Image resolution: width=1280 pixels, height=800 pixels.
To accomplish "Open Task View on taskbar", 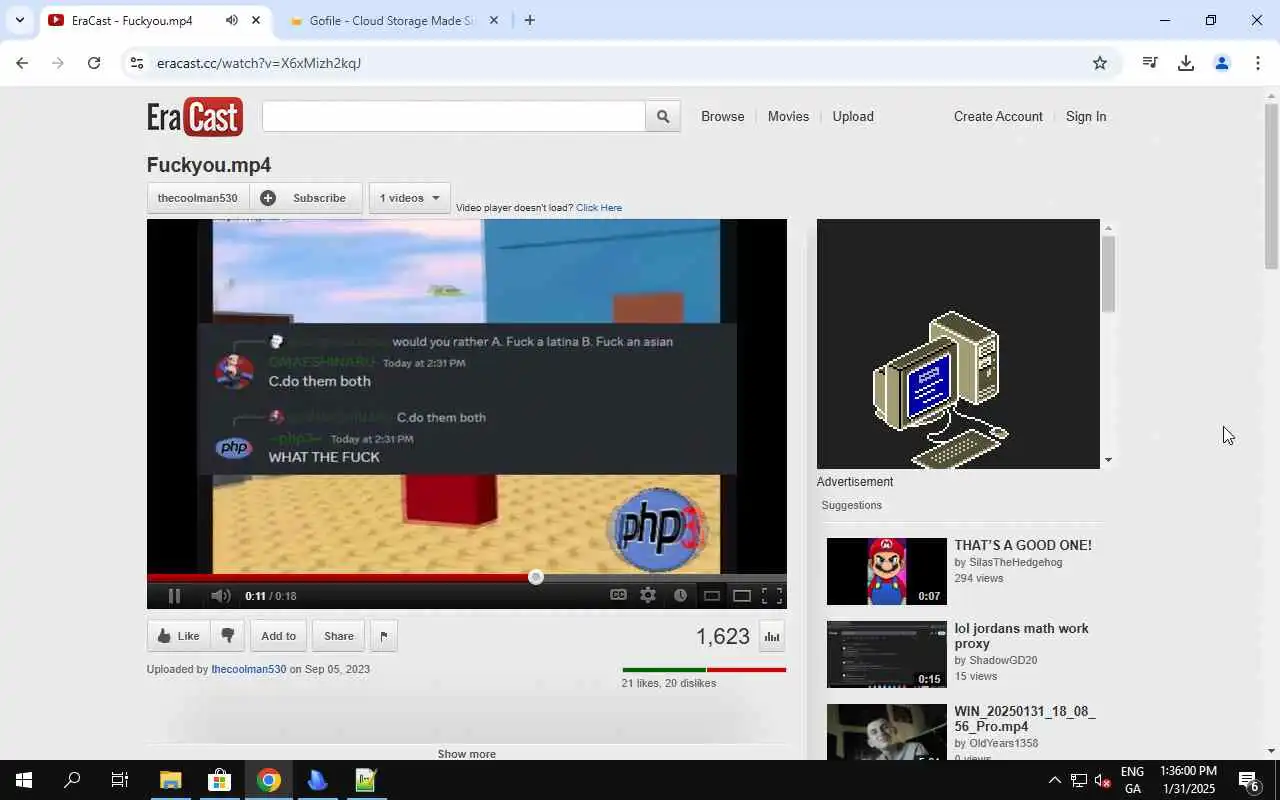I will 120,780.
